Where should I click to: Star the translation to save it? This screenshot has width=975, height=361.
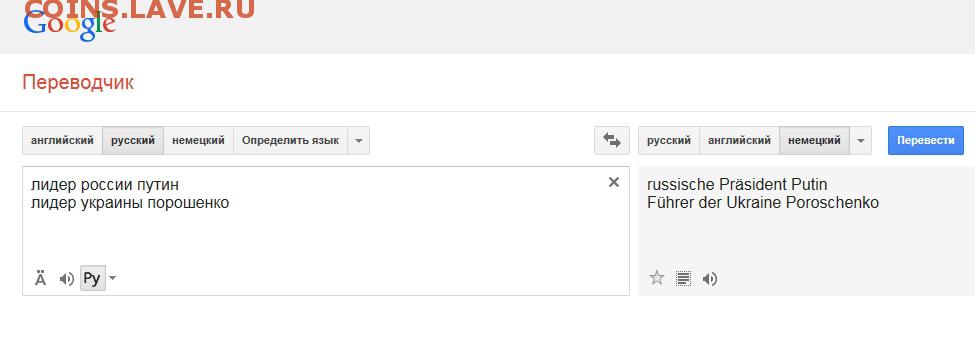click(657, 278)
